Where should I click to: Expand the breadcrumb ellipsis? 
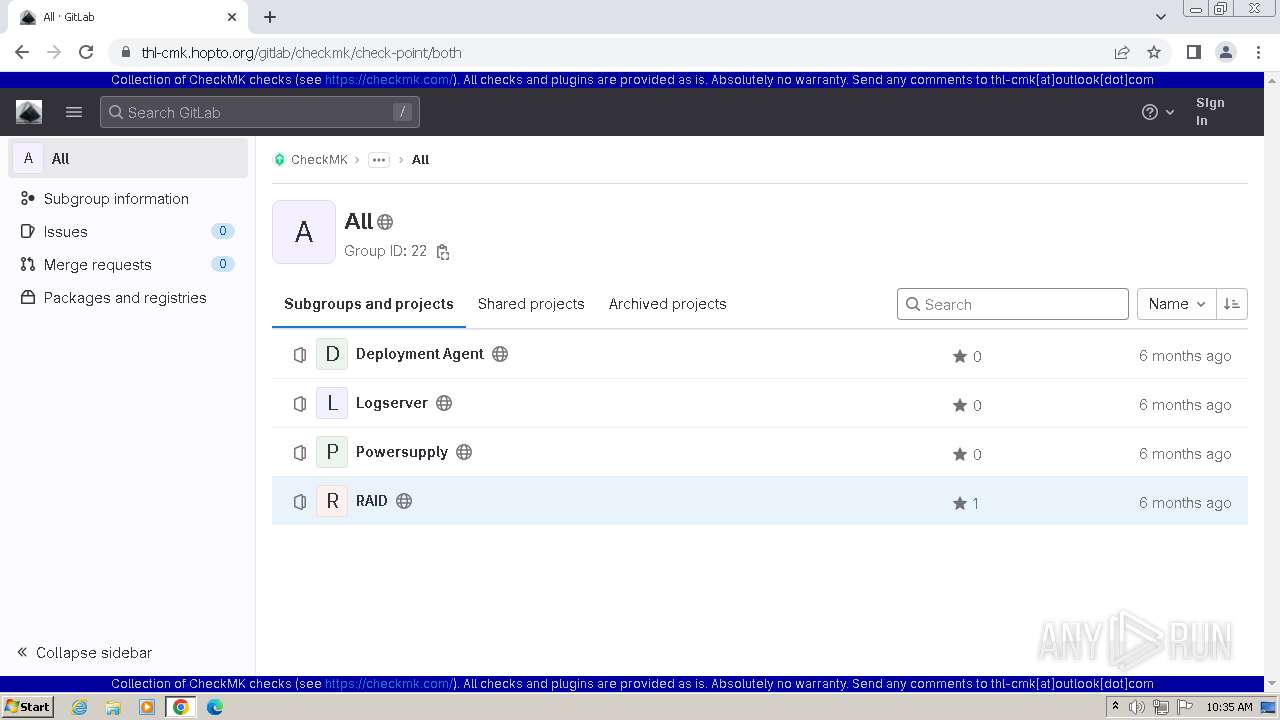(x=379, y=160)
